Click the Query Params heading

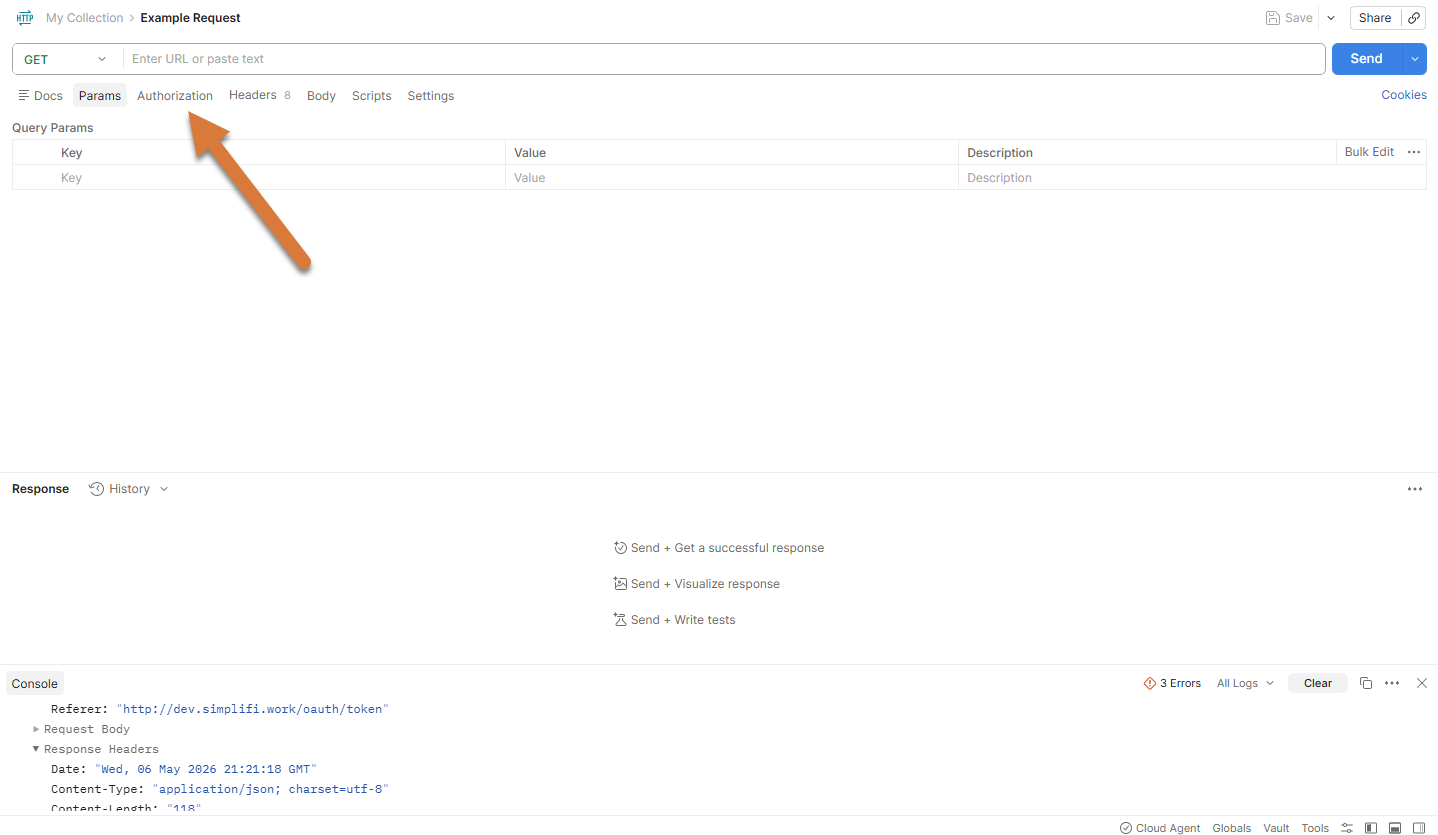tap(53, 128)
